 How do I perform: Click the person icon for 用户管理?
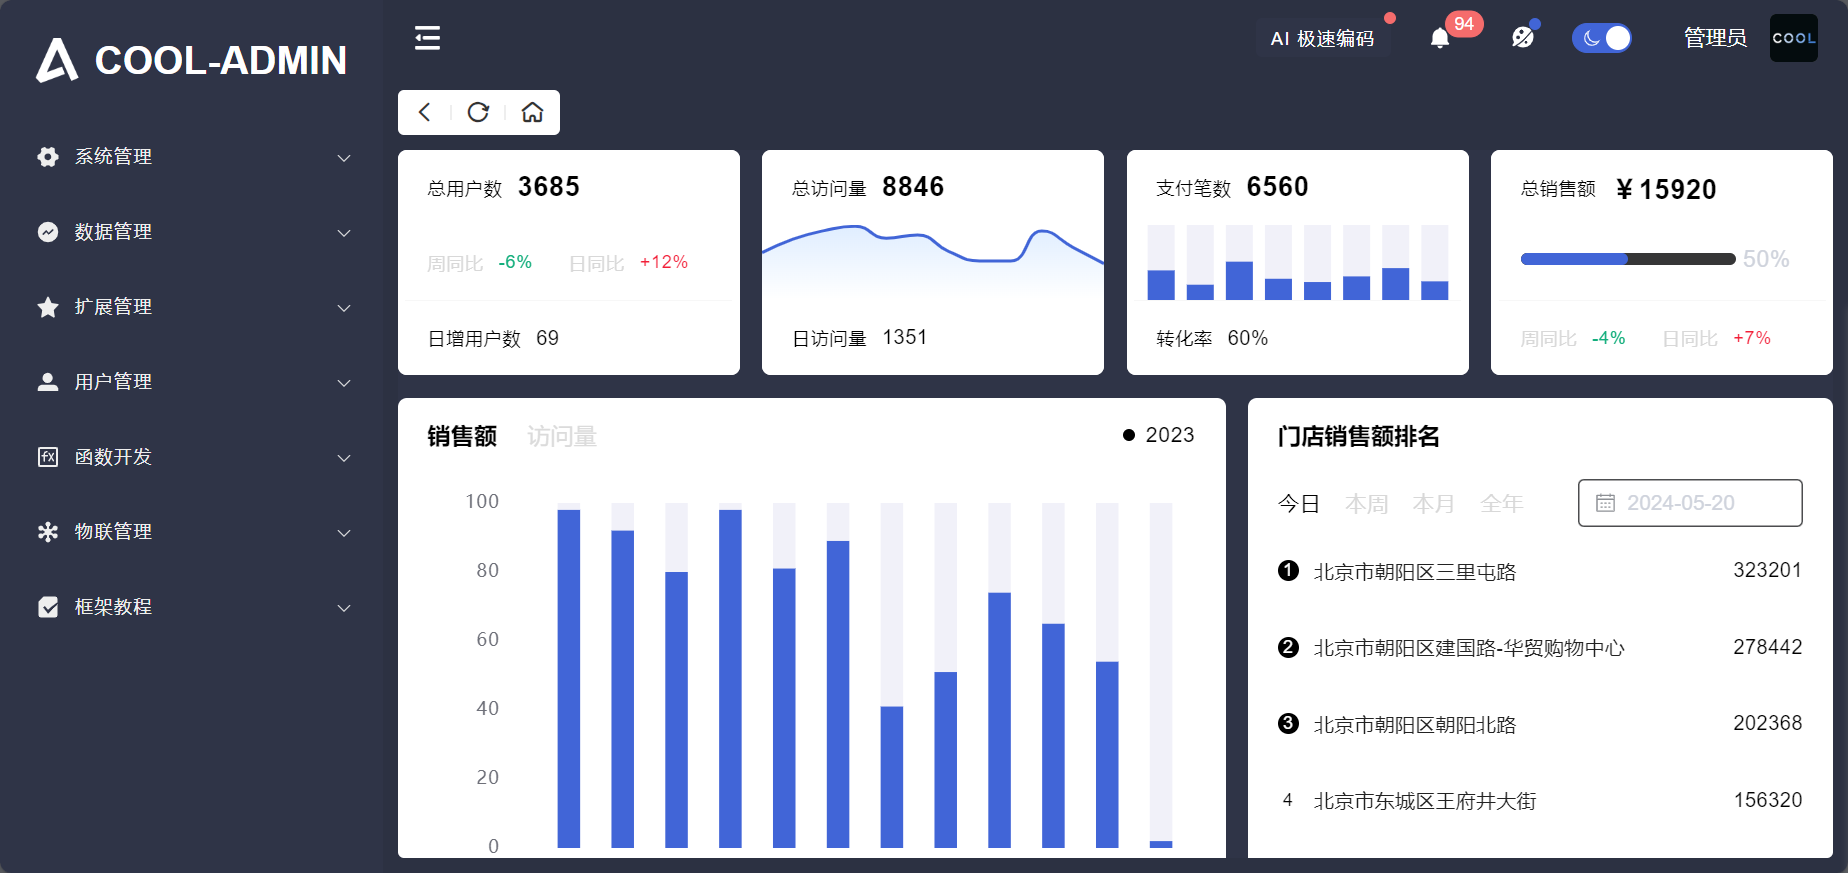point(48,382)
